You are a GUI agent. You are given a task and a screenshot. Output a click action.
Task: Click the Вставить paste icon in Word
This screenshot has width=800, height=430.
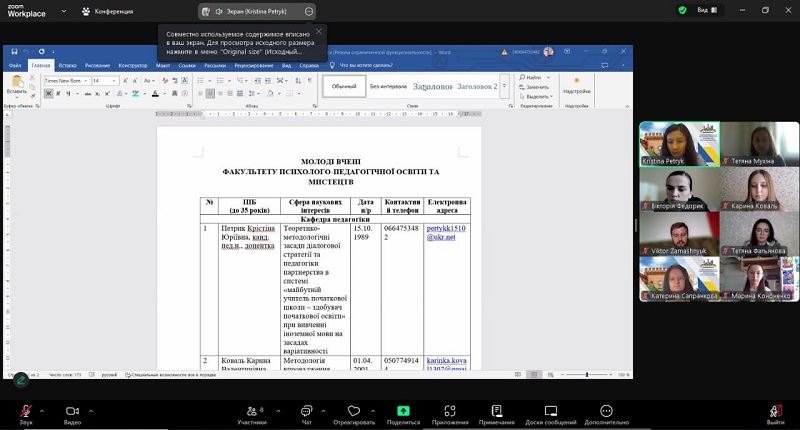(17, 82)
